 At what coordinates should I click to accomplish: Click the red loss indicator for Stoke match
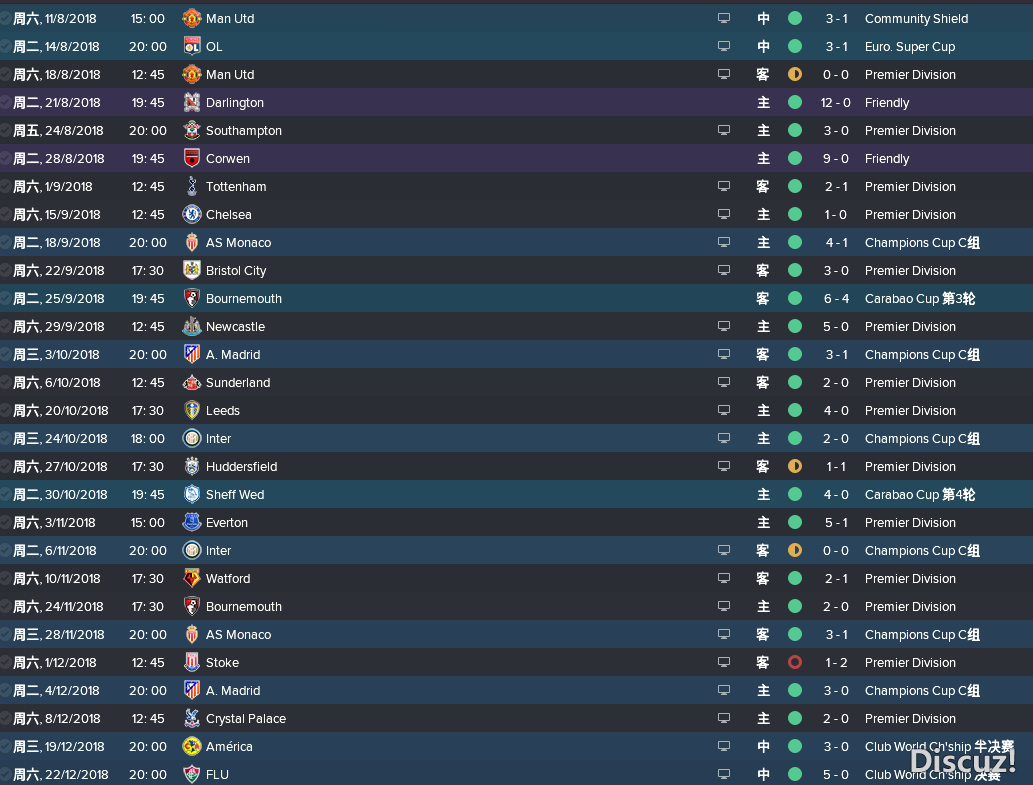[x=795, y=663]
